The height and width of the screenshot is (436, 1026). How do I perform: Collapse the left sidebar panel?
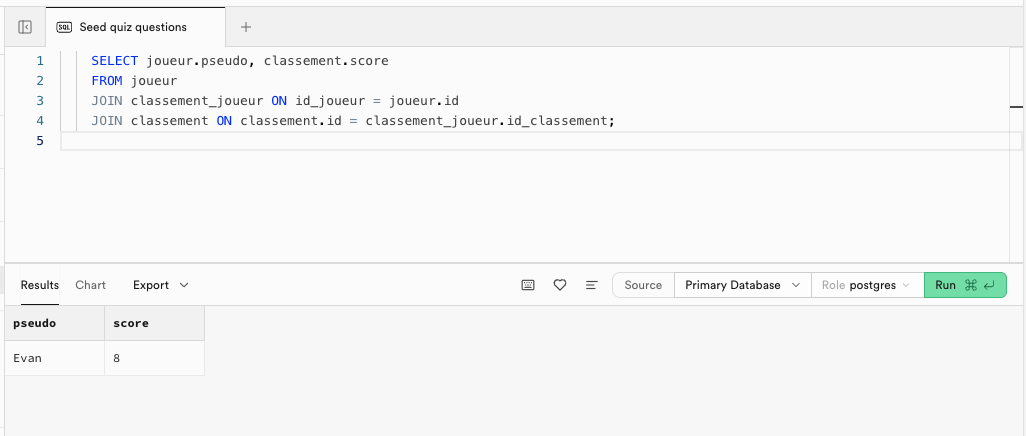(x=25, y=27)
